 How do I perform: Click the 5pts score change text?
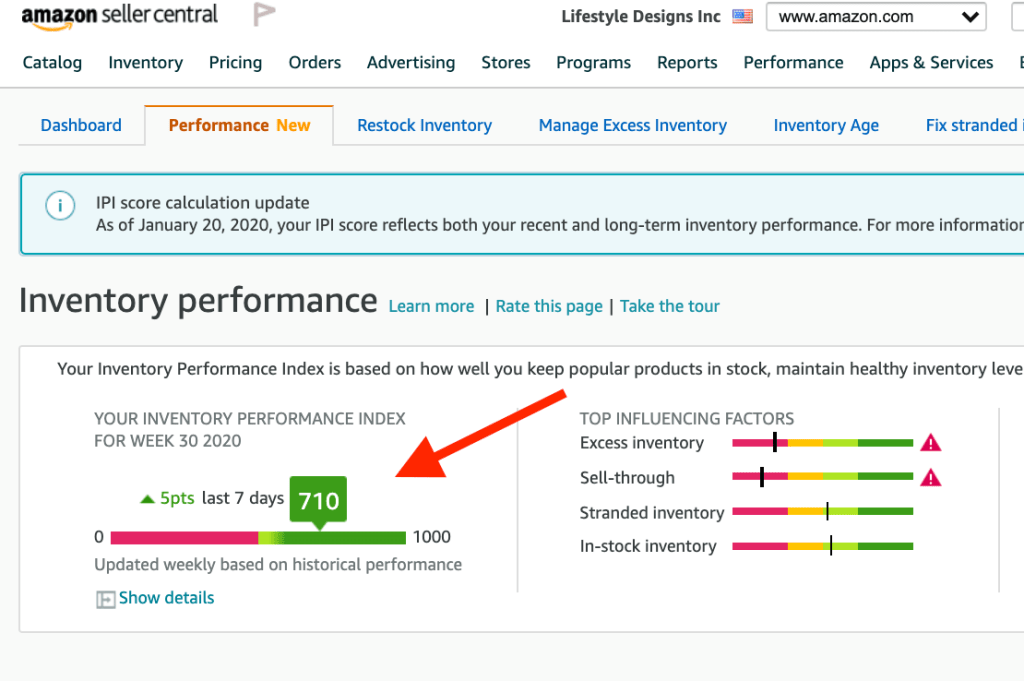tap(177, 498)
